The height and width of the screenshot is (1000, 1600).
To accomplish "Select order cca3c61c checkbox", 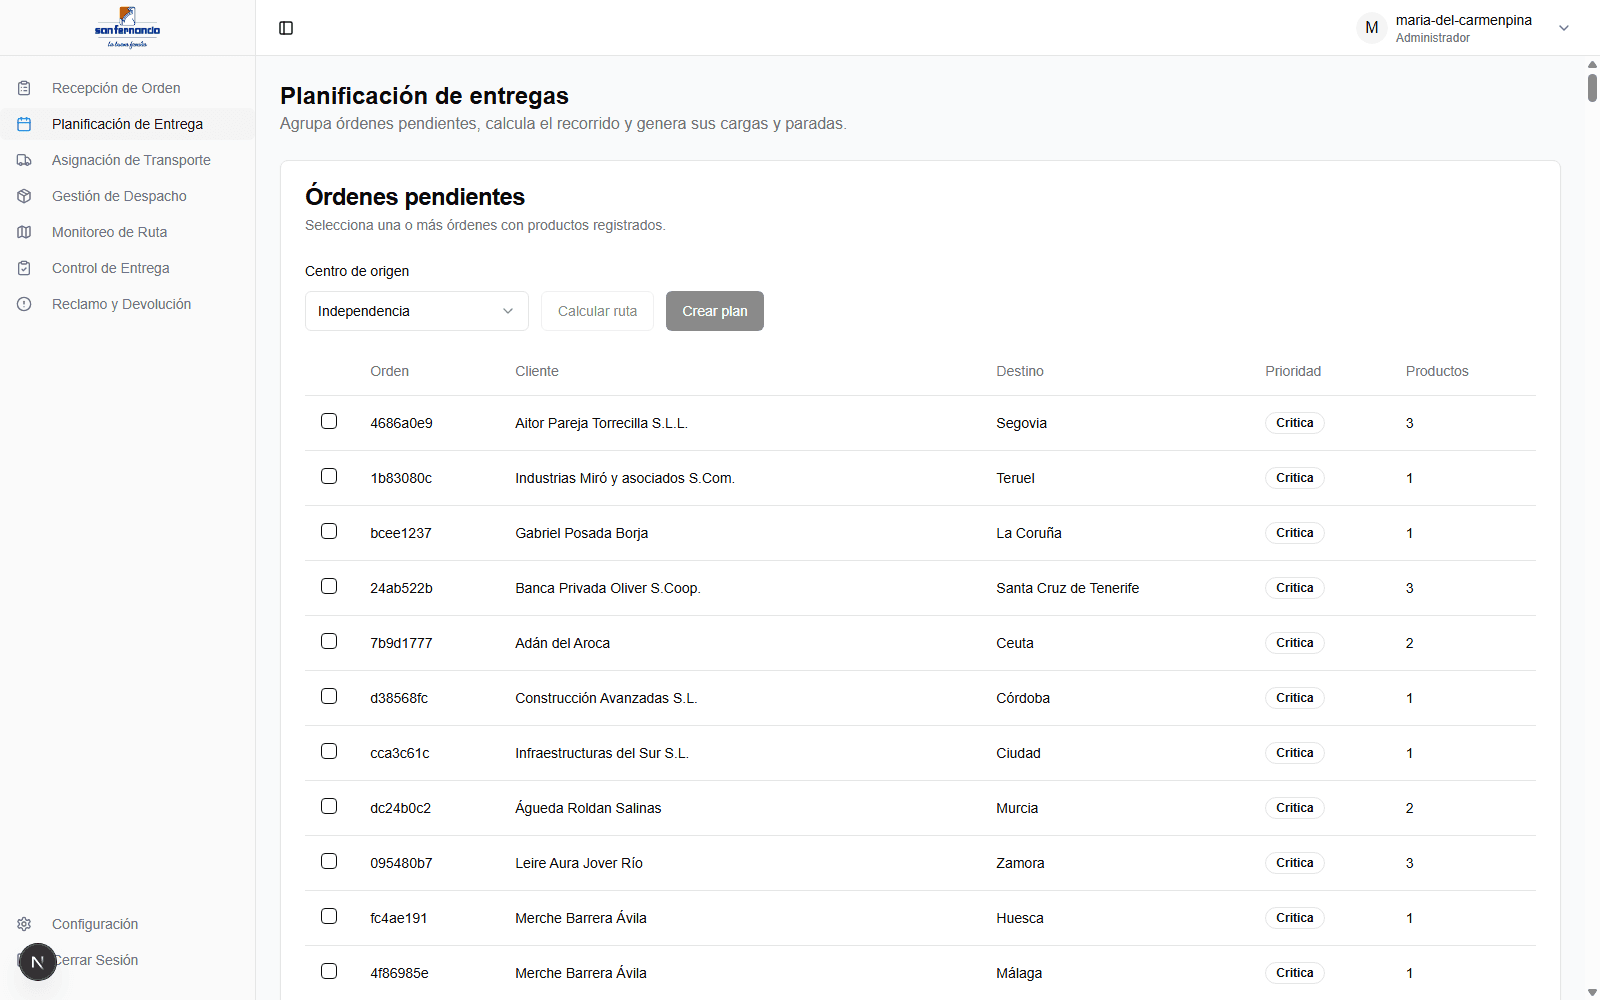I will 329,751.
